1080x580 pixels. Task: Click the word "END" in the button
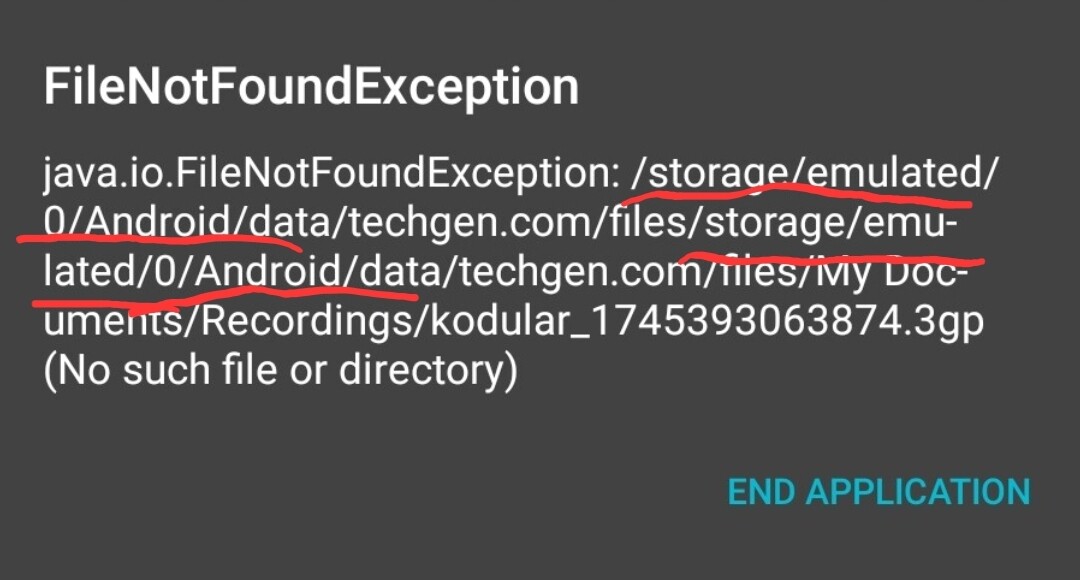tap(761, 492)
